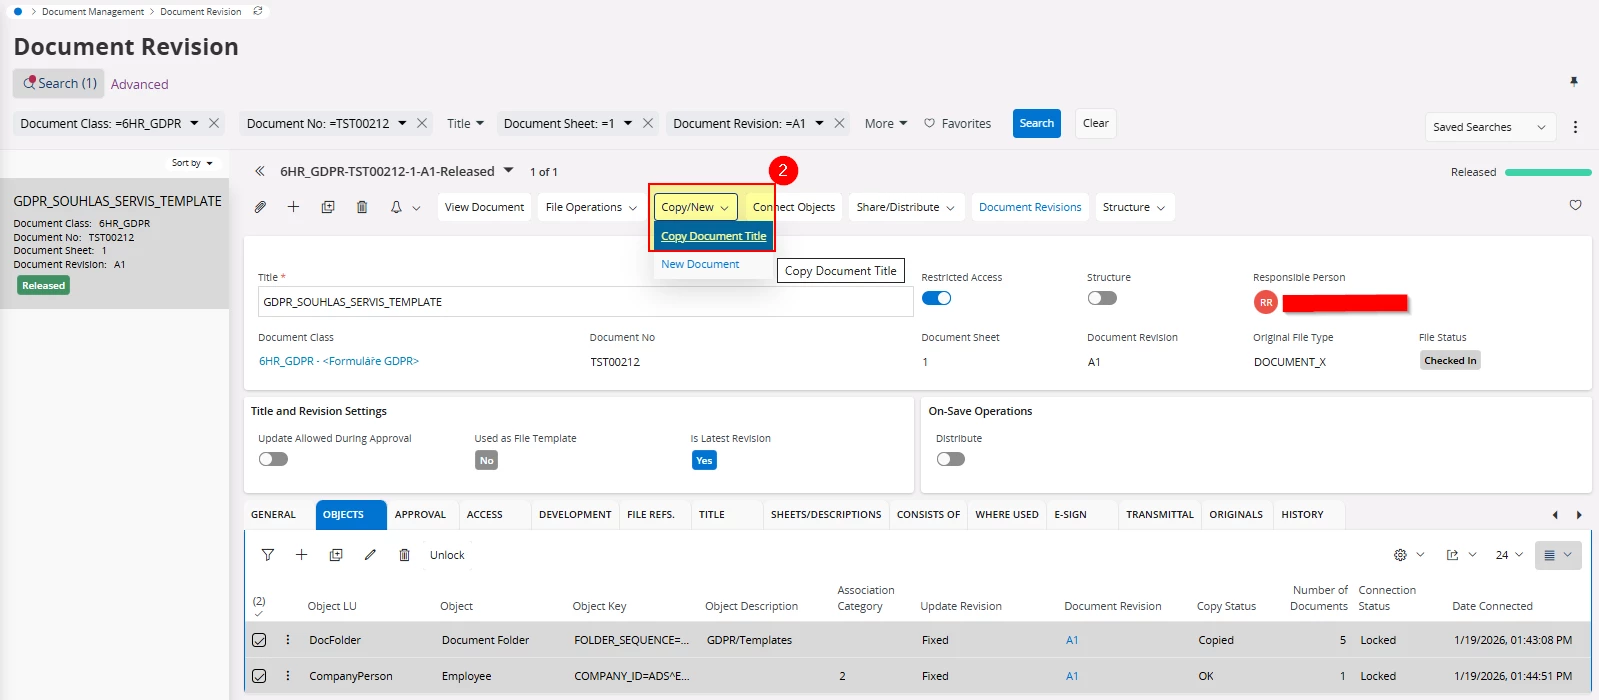Click the delete trash icon in the header toolbar
The height and width of the screenshot is (700, 1599).
pos(362,207)
